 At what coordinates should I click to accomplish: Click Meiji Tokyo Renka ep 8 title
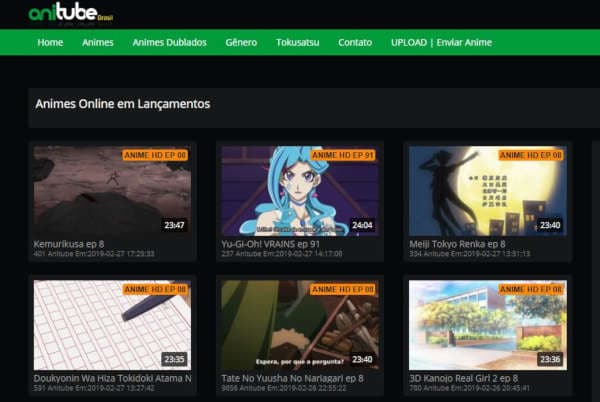click(x=457, y=244)
